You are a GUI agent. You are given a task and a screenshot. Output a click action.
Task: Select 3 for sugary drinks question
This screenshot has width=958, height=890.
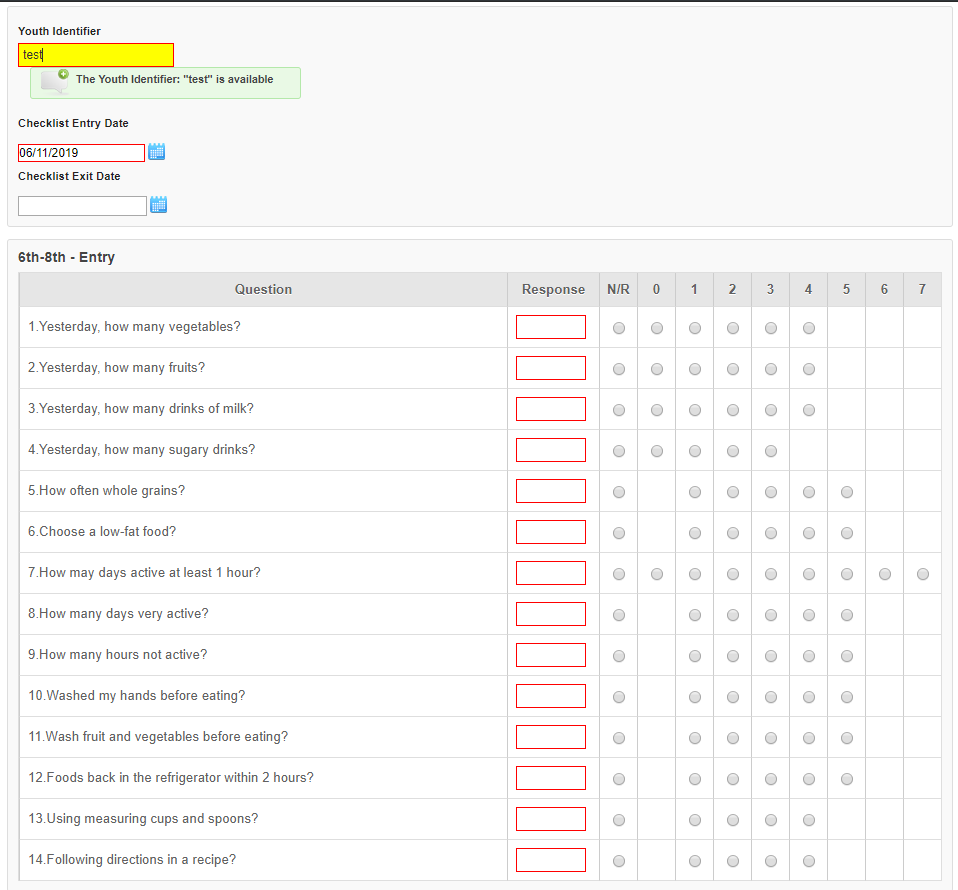[x=771, y=451]
